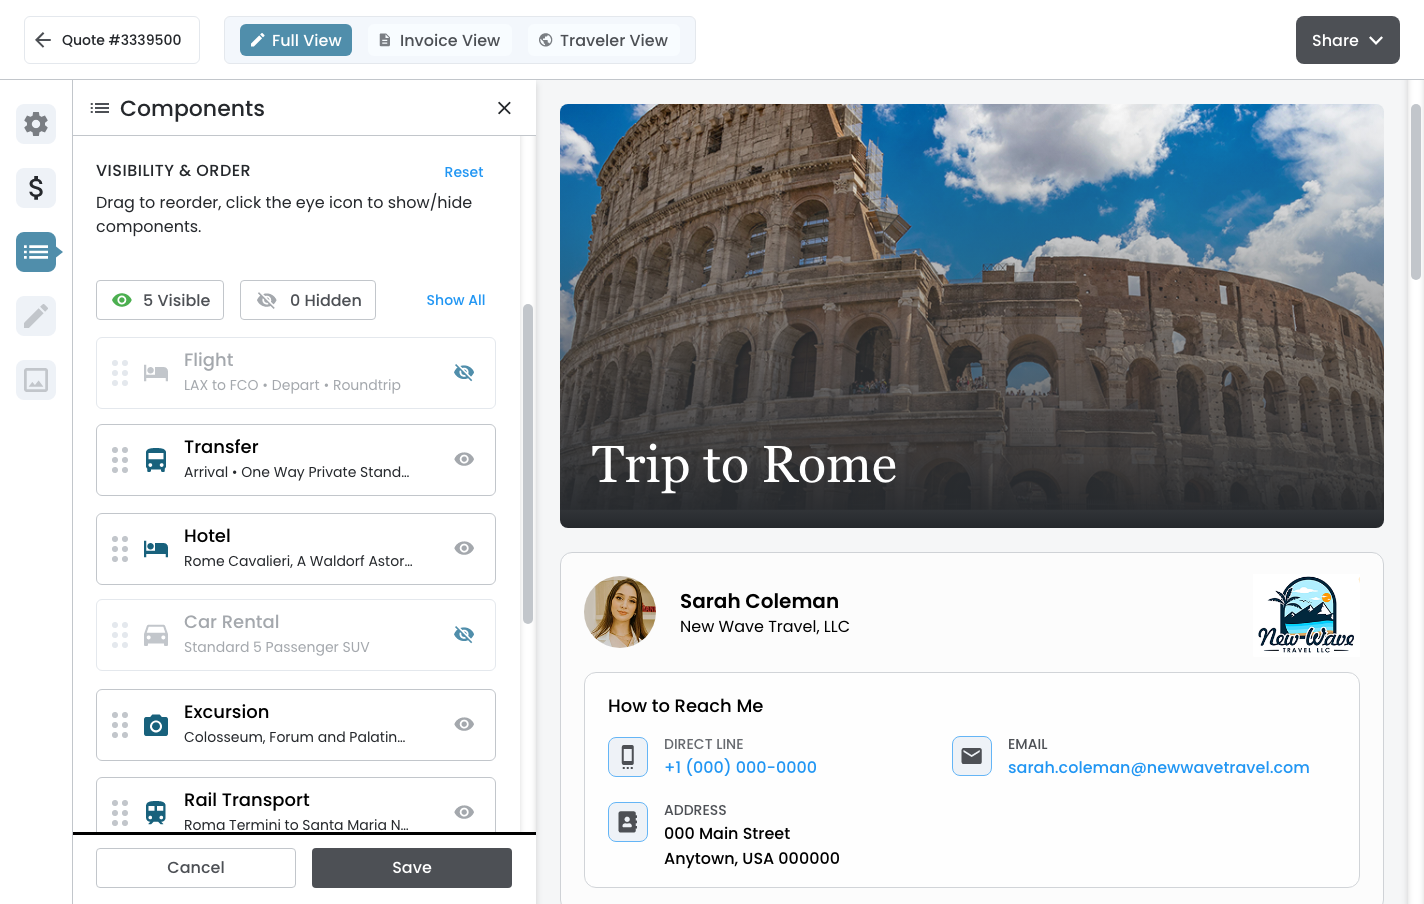Image resolution: width=1424 pixels, height=904 pixels.
Task: Select the components list sidebar icon
Action: click(36, 252)
